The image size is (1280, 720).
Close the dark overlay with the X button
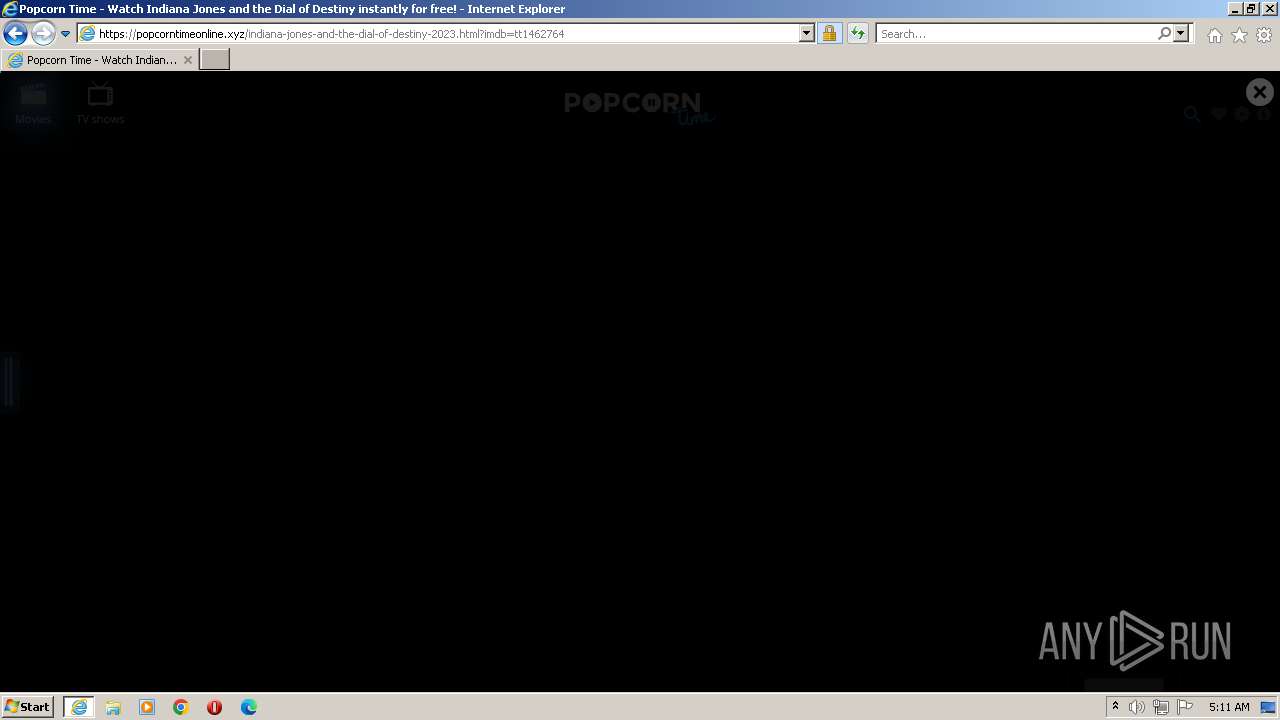[1259, 92]
